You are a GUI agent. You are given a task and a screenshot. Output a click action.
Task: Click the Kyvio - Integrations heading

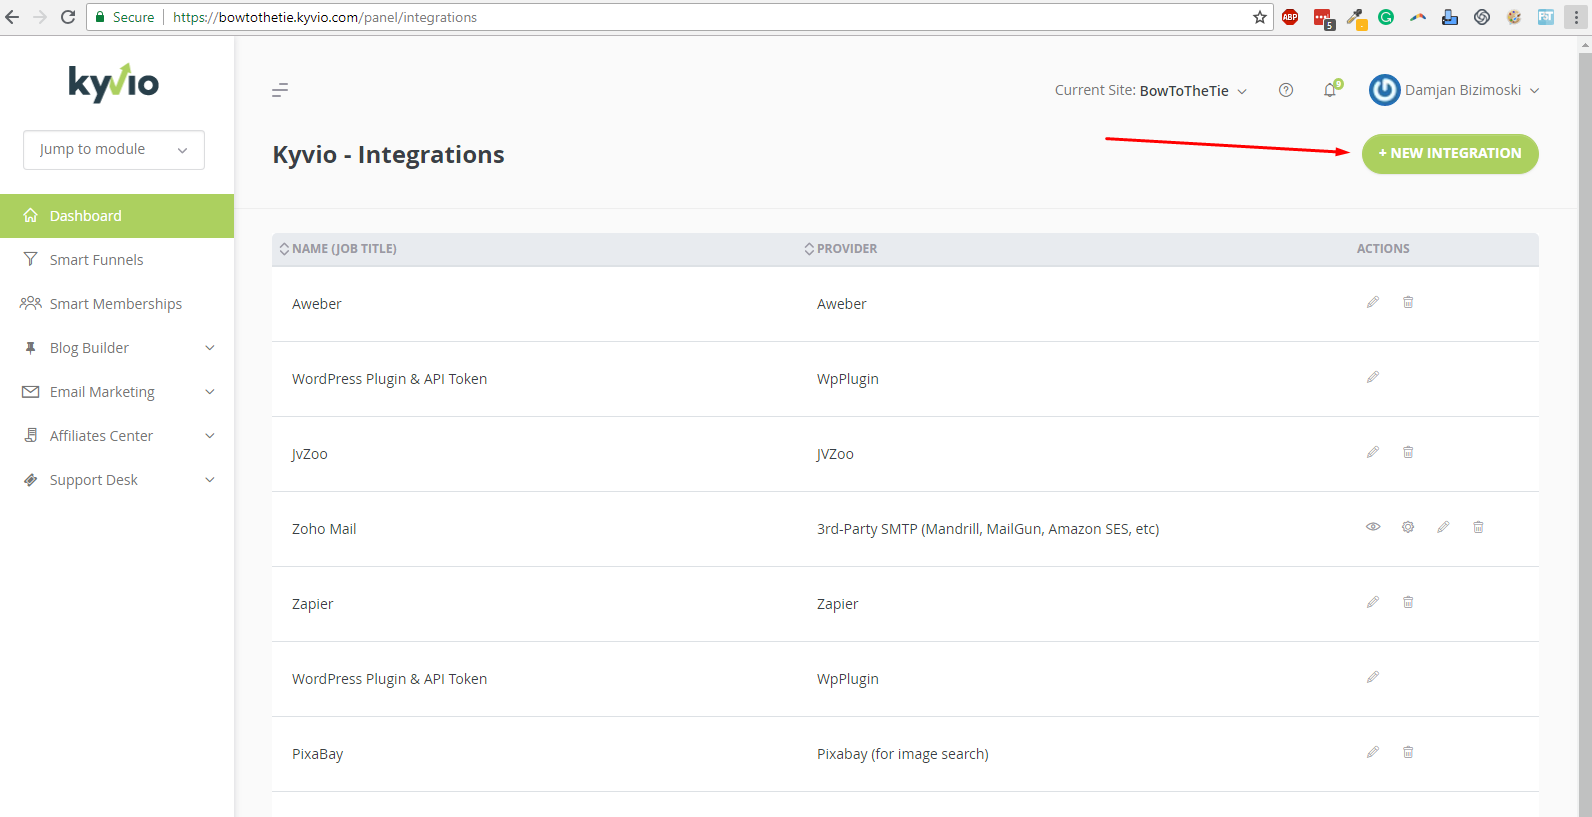[388, 155]
